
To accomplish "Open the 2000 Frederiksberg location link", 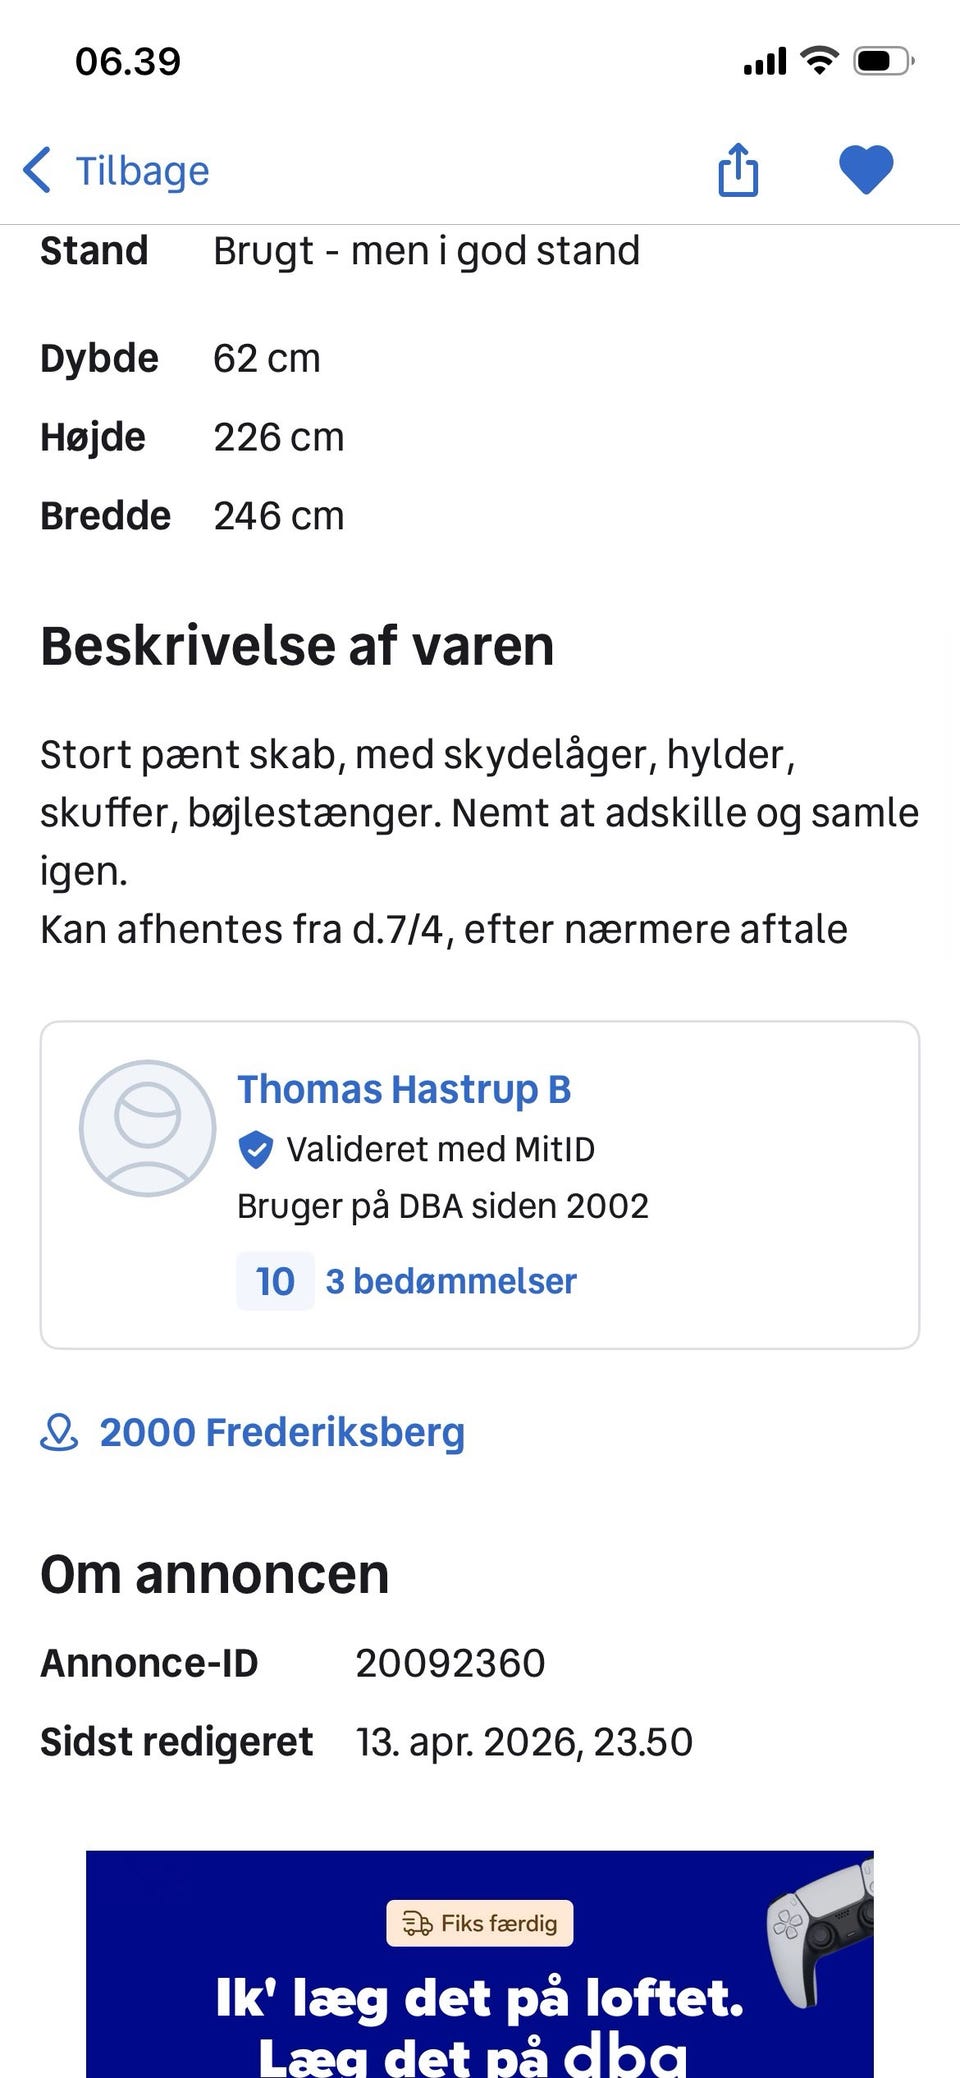I will click(281, 1432).
